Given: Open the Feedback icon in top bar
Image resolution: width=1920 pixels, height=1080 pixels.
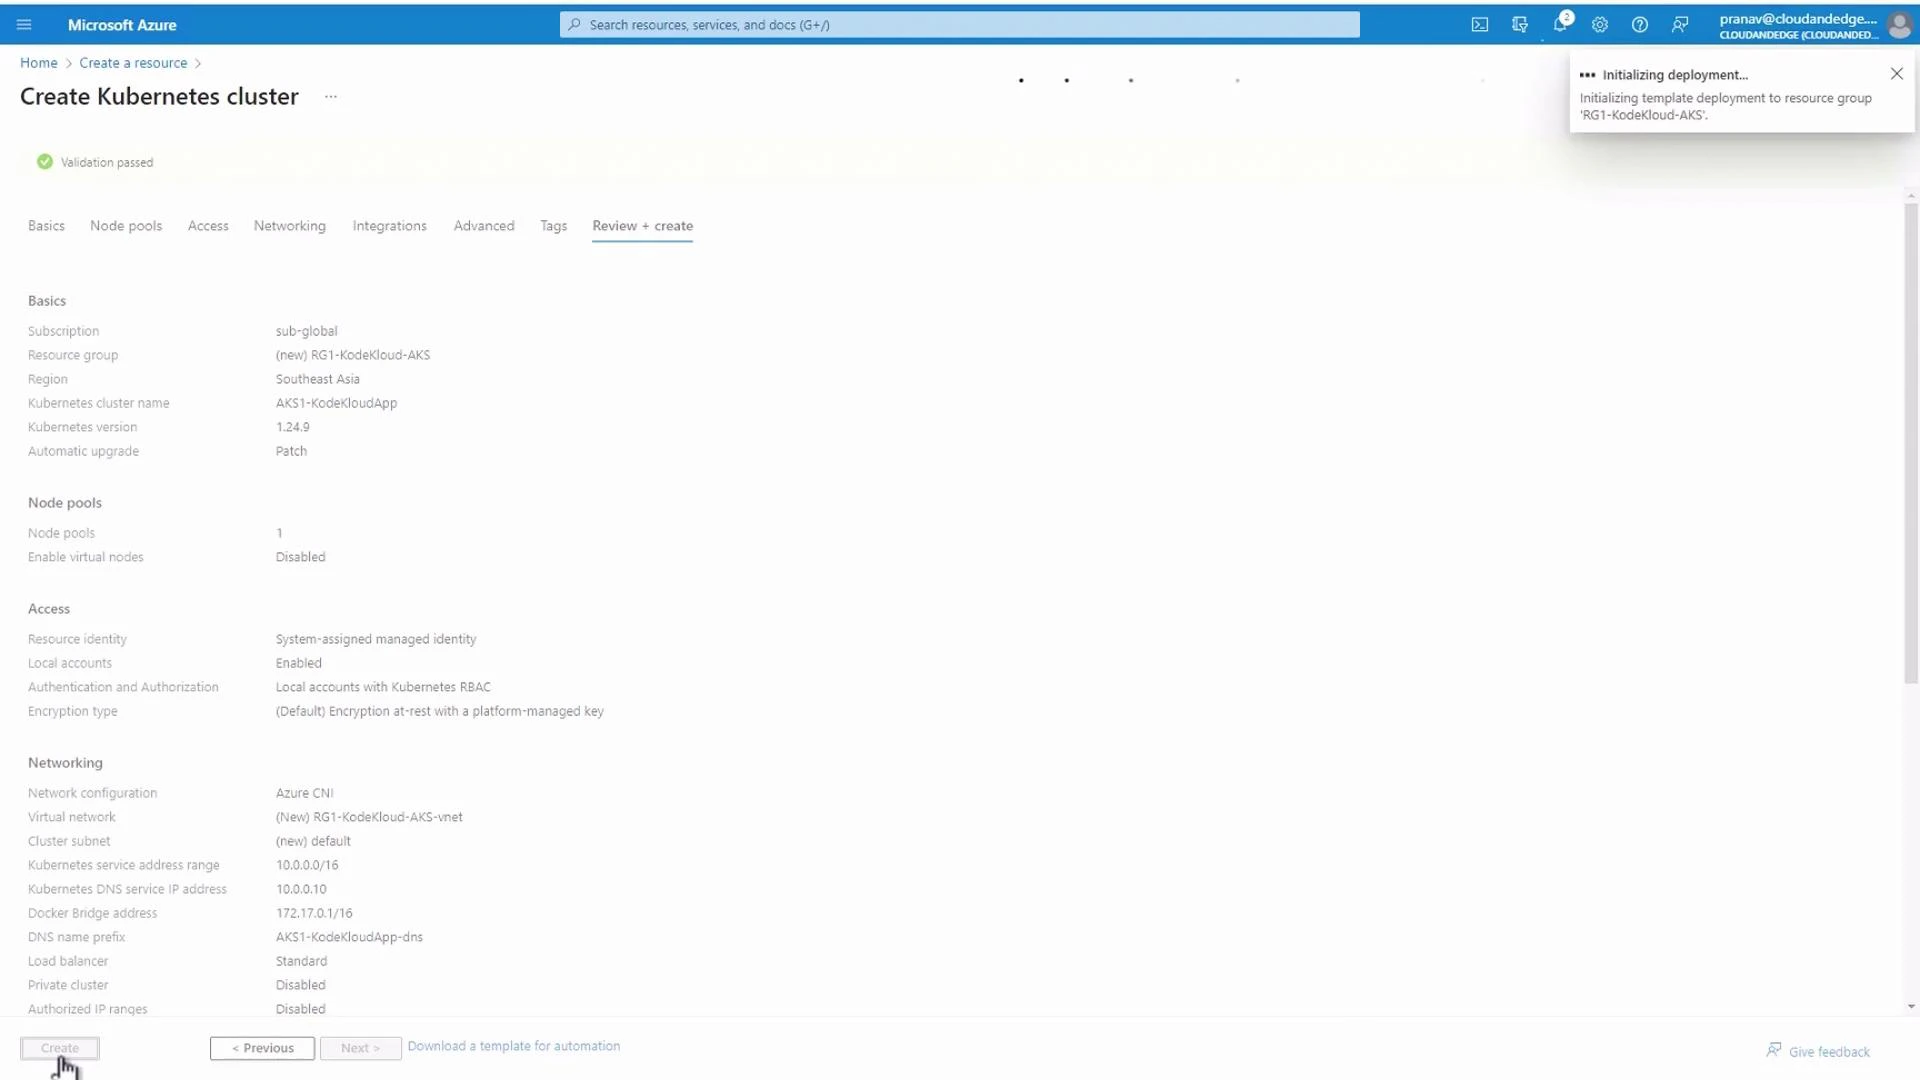Looking at the screenshot, I should tap(1679, 24).
